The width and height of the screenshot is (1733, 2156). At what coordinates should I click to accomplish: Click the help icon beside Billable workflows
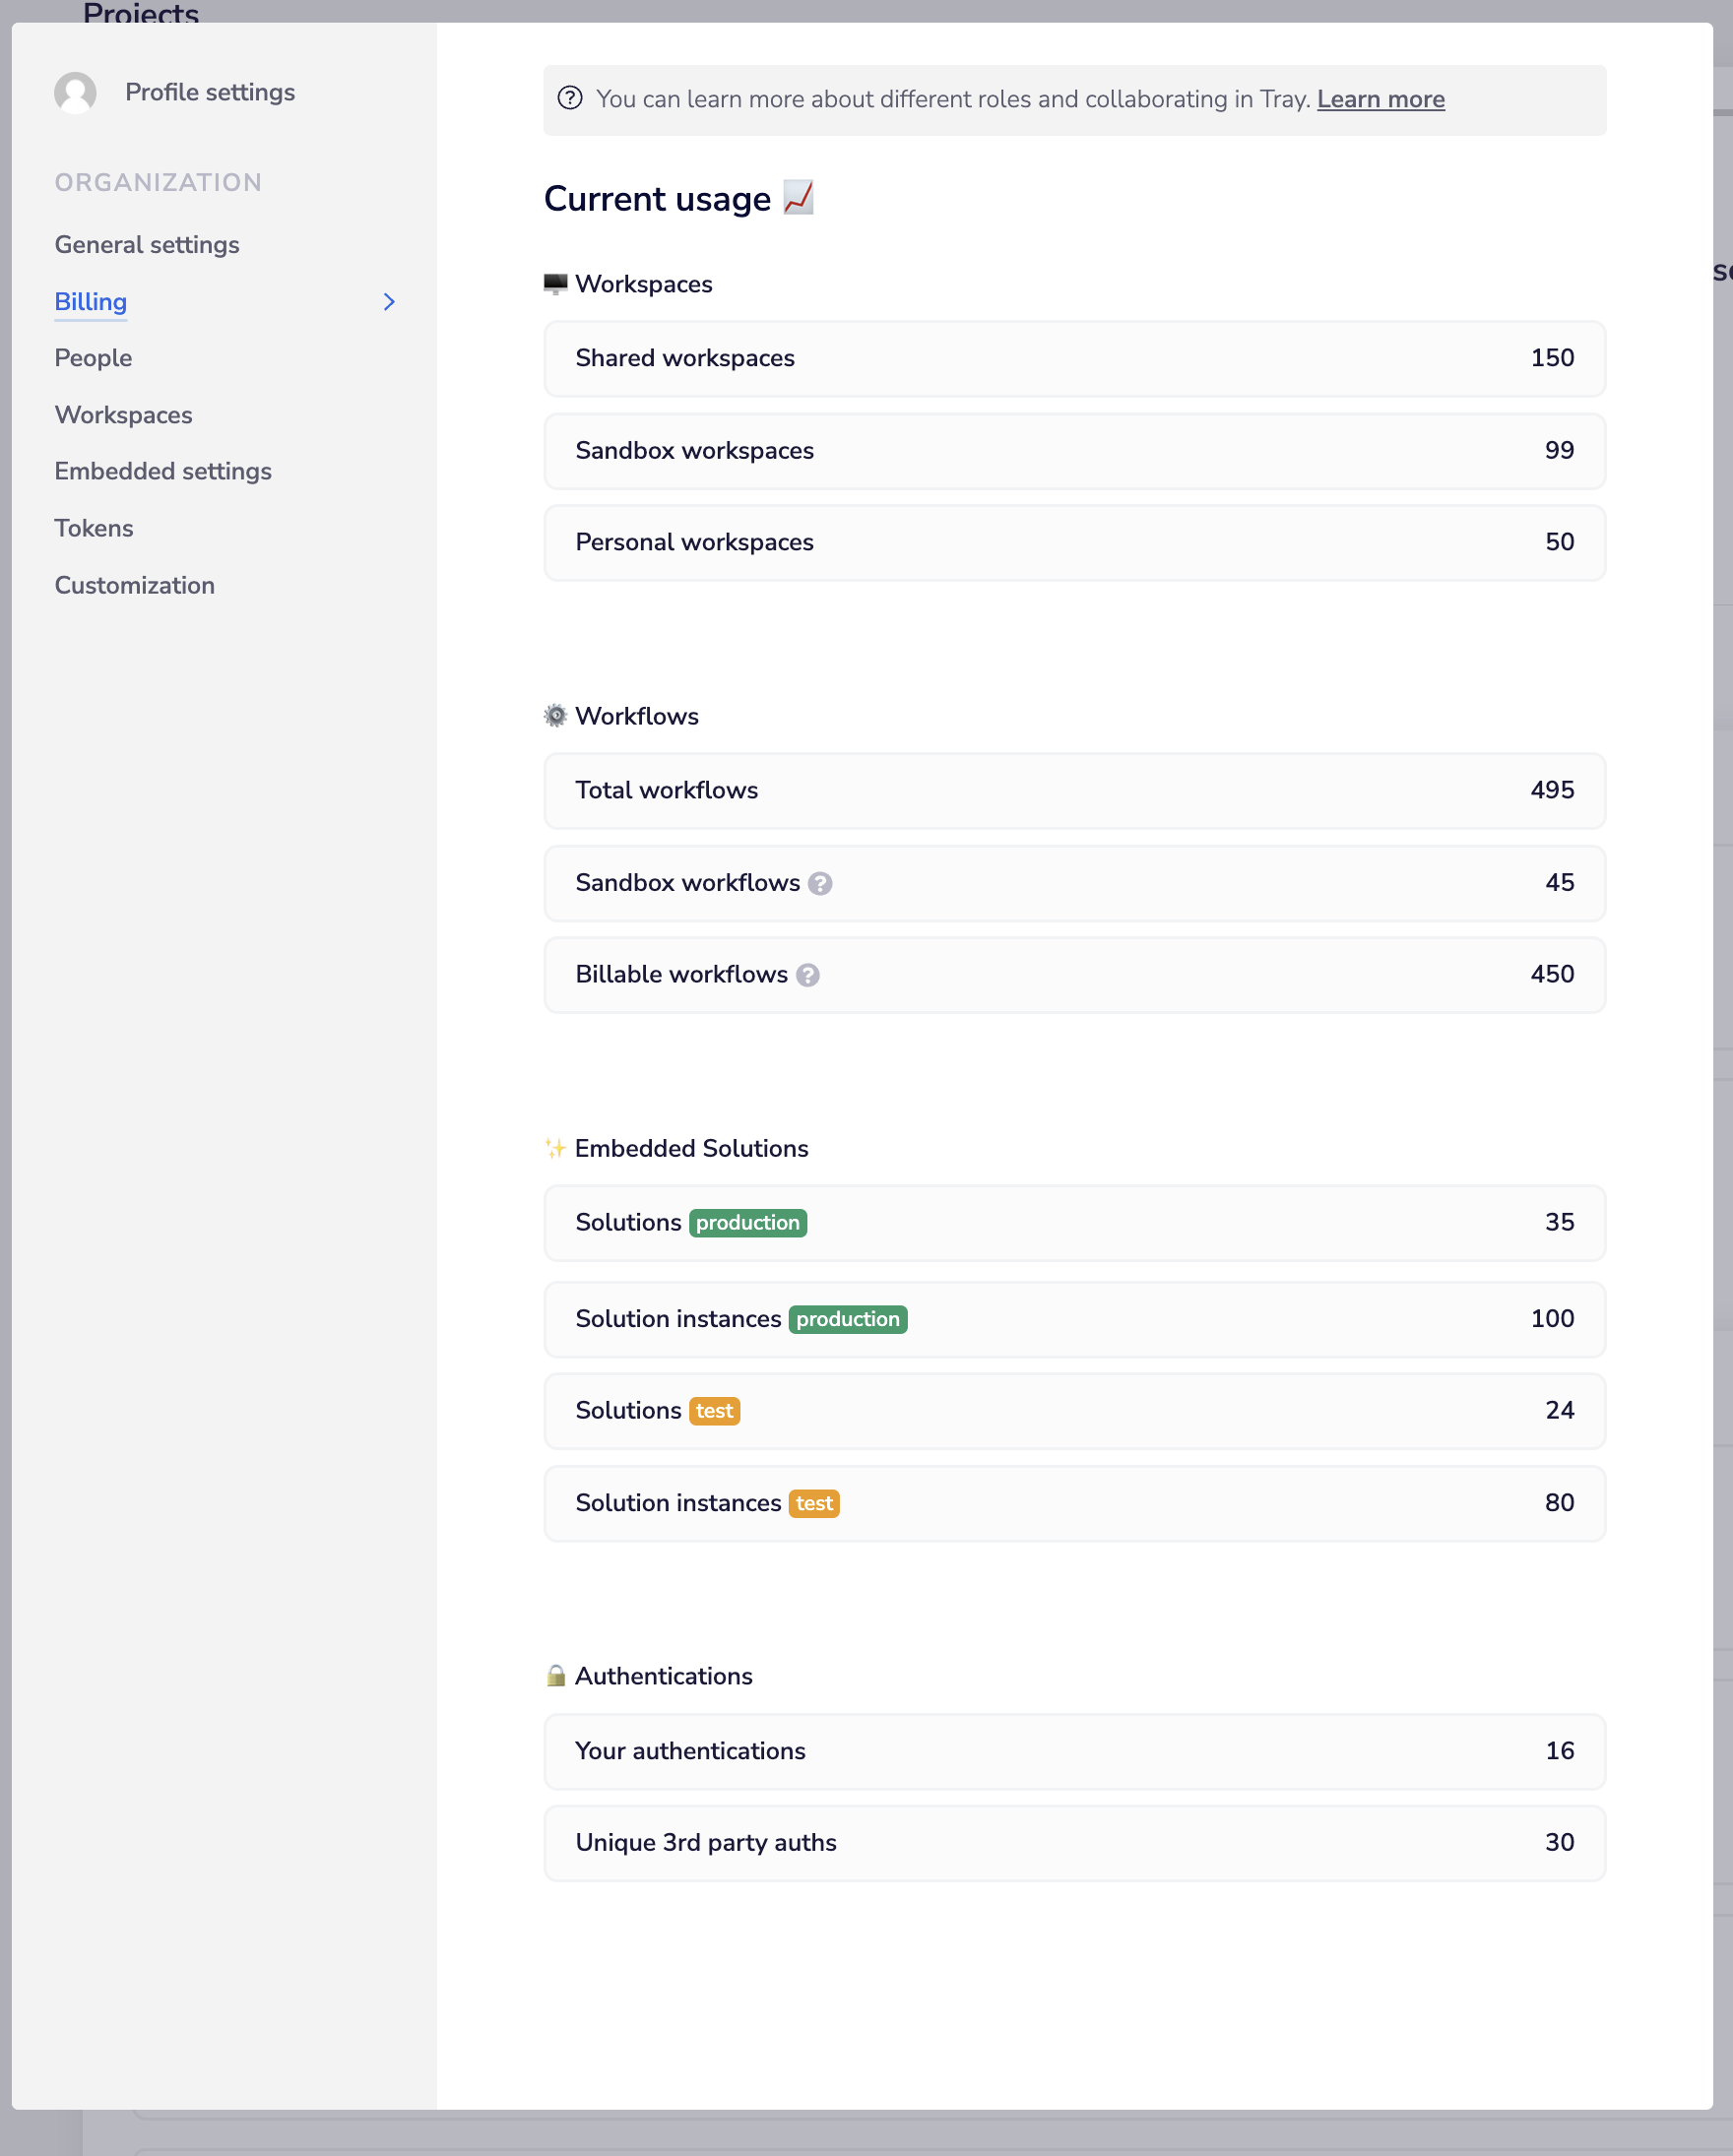808,976
